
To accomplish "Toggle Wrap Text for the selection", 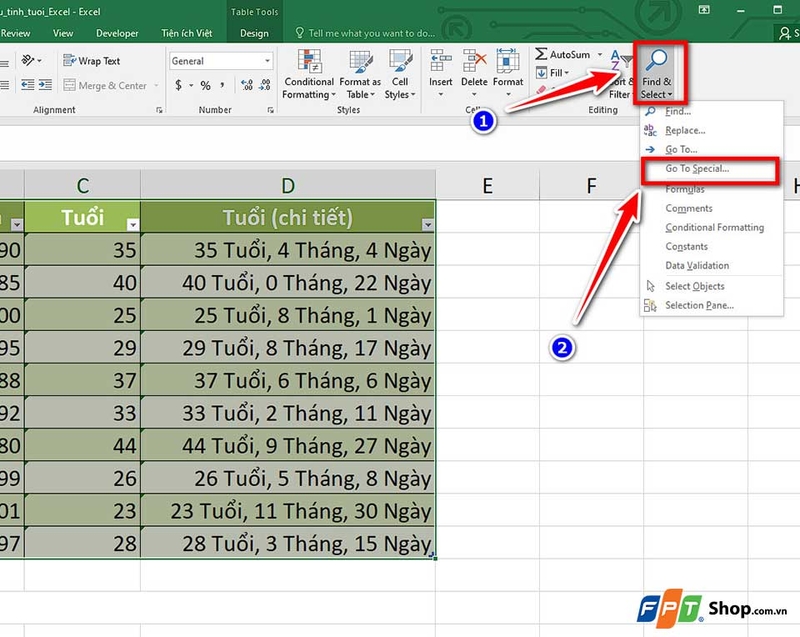I will [x=94, y=60].
